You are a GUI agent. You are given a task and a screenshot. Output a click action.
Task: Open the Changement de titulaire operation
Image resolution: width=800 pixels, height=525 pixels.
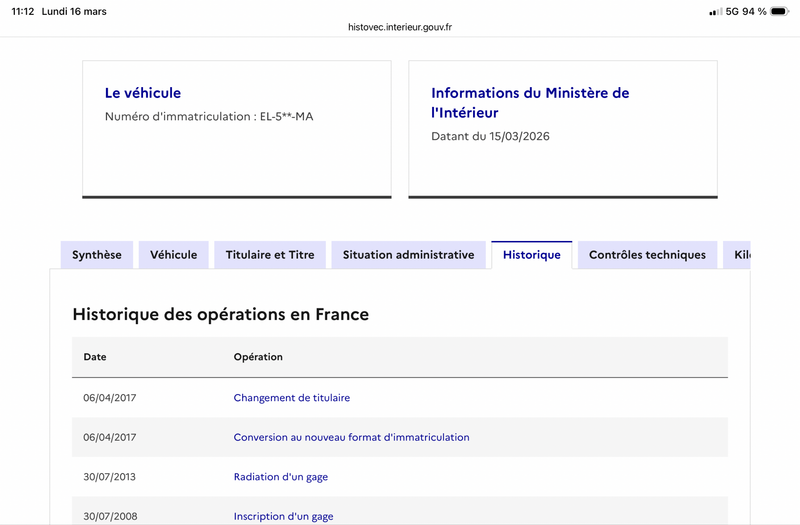[x=292, y=398]
